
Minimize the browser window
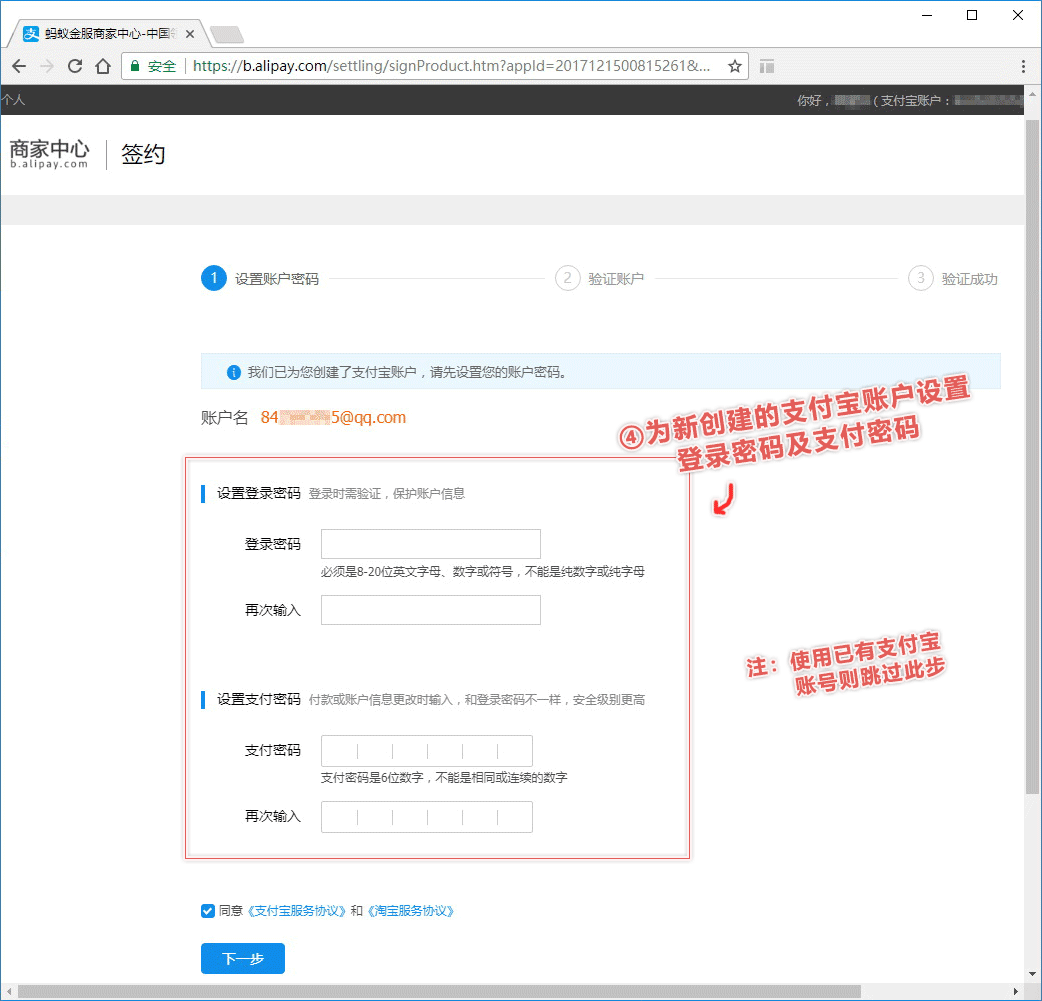coord(927,15)
